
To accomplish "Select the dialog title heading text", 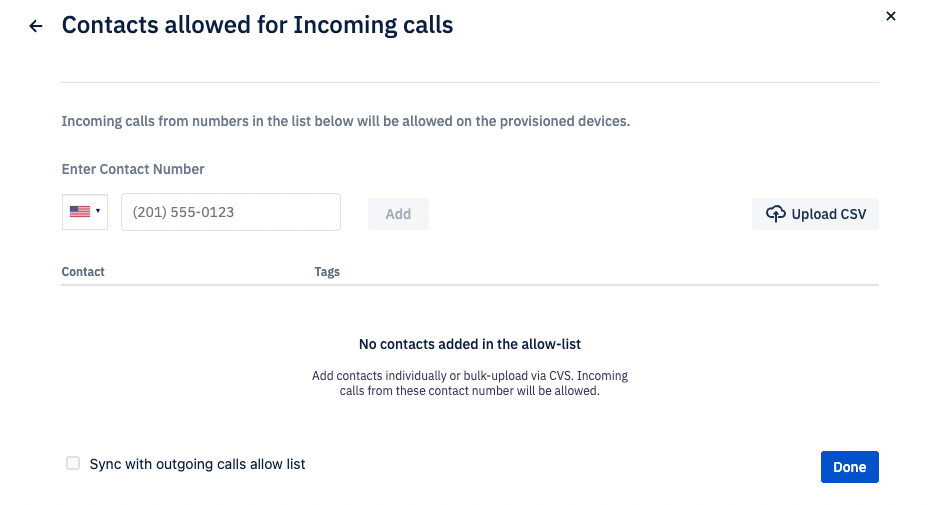I will coord(257,25).
